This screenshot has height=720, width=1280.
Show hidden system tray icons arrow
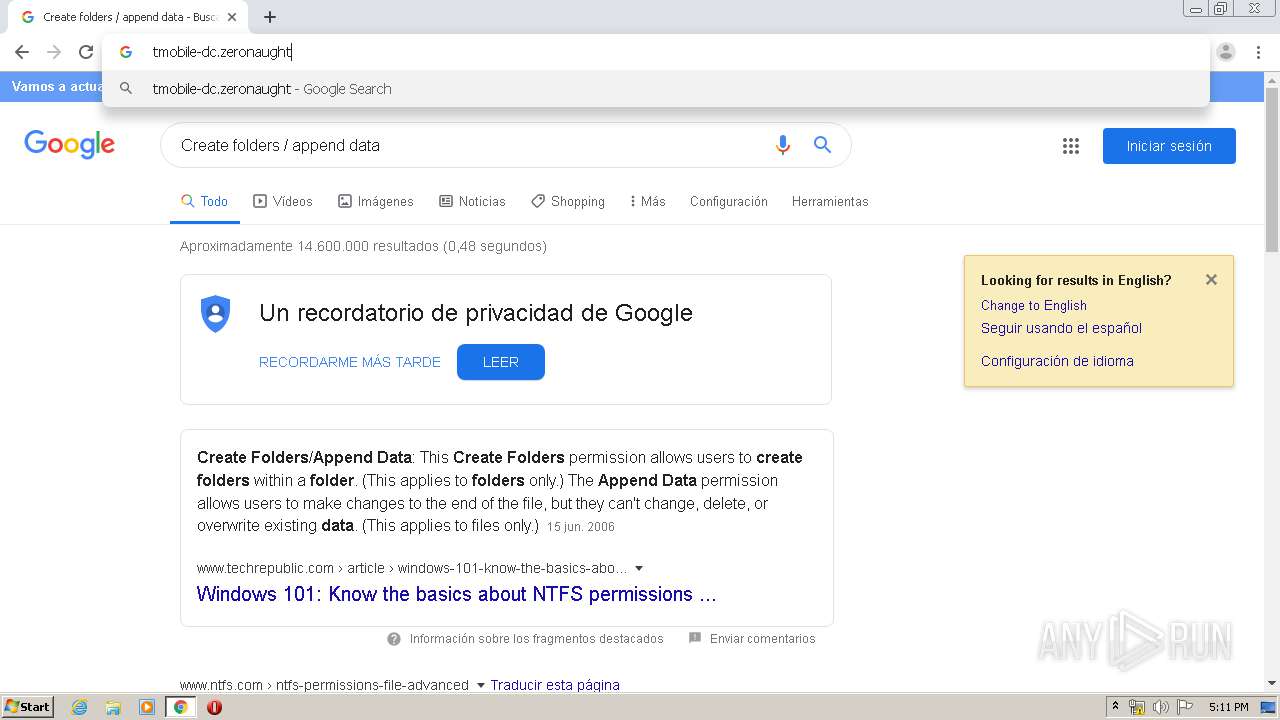pos(1115,707)
